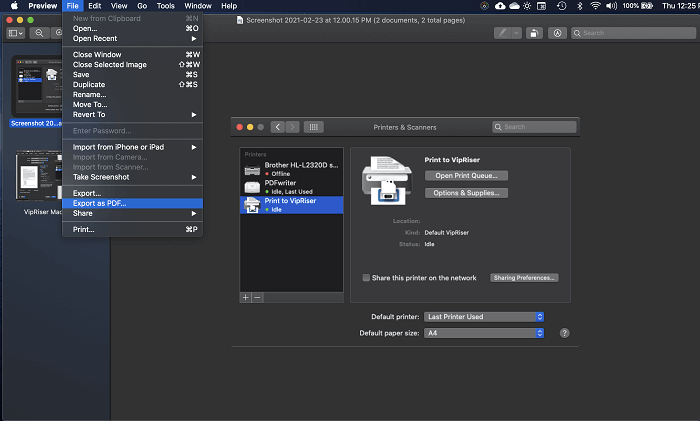Viewport: 700px width, 421px height.
Task: Enable Share this printer on the network
Action: [367, 277]
